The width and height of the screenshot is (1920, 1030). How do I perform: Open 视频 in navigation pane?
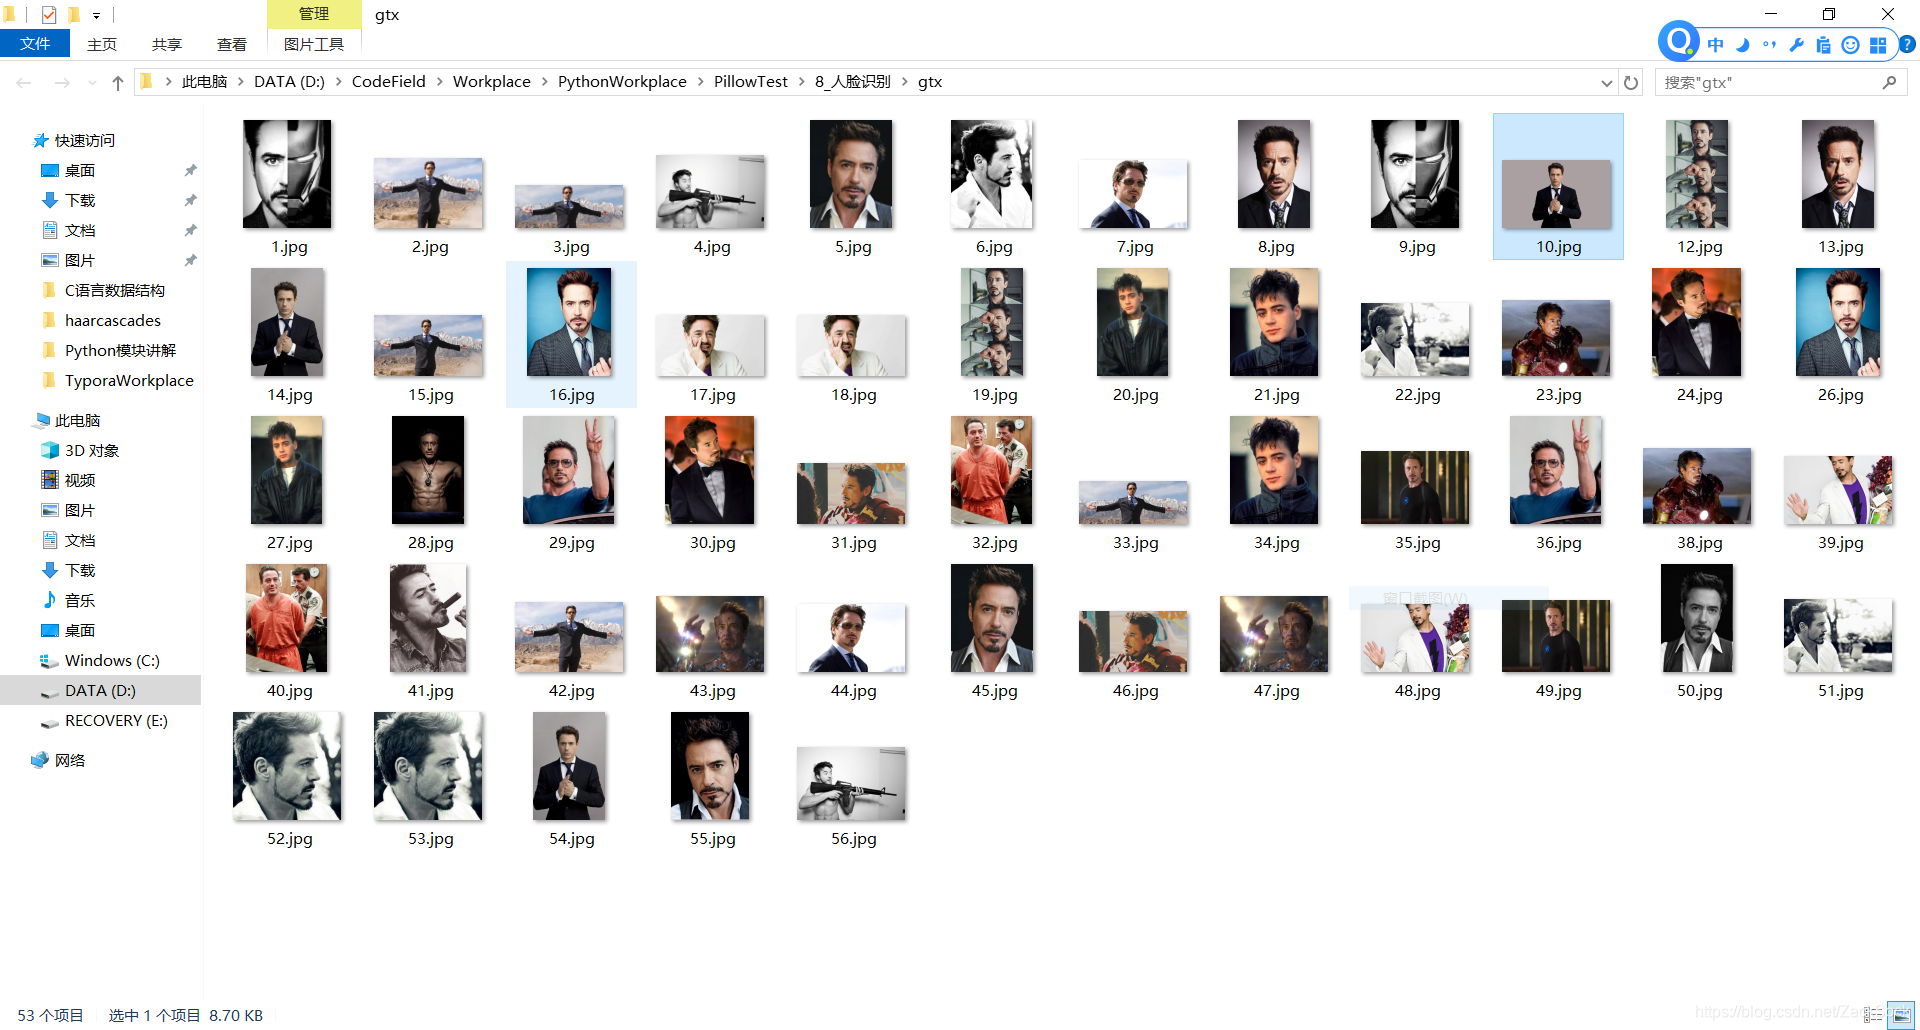tap(80, 481)
